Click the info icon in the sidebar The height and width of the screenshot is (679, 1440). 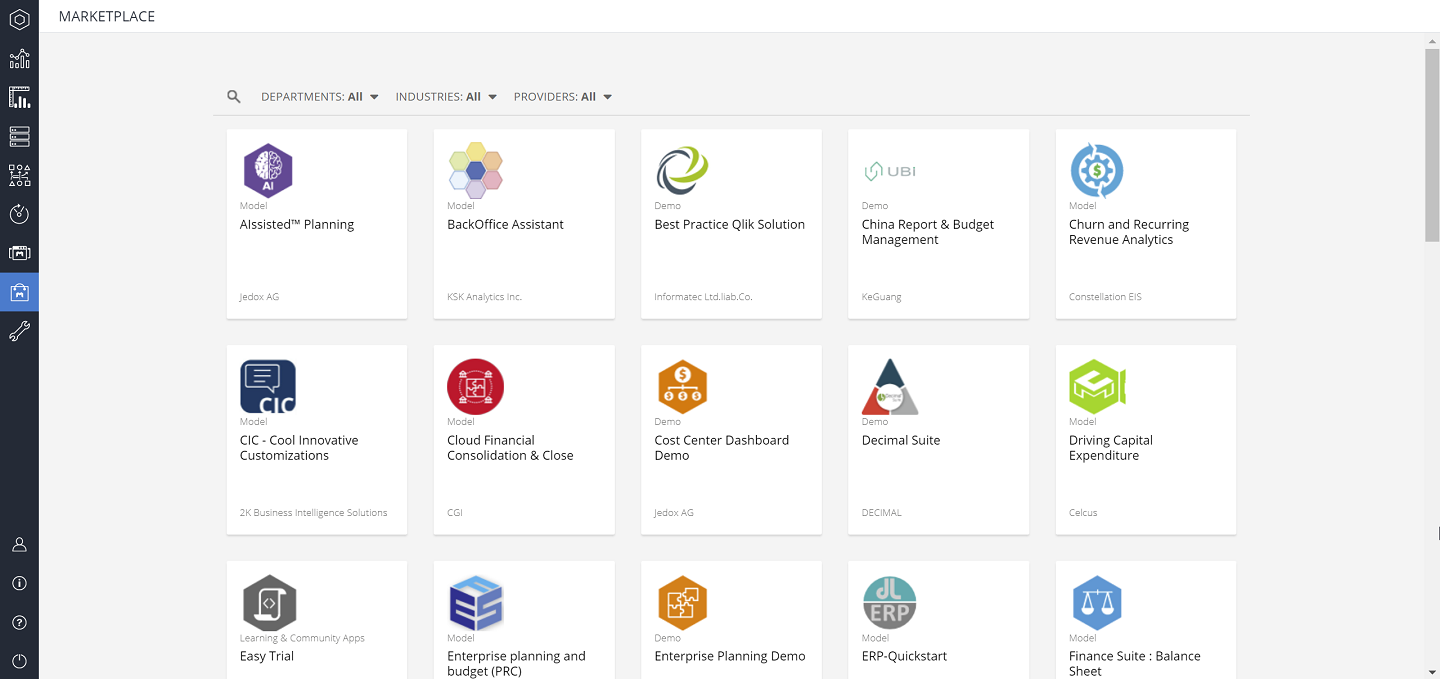(x=20, y=583)
